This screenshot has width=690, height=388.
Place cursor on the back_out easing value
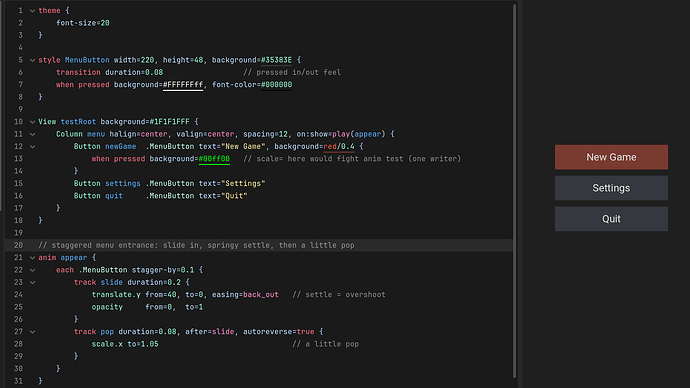click(261, 295)
